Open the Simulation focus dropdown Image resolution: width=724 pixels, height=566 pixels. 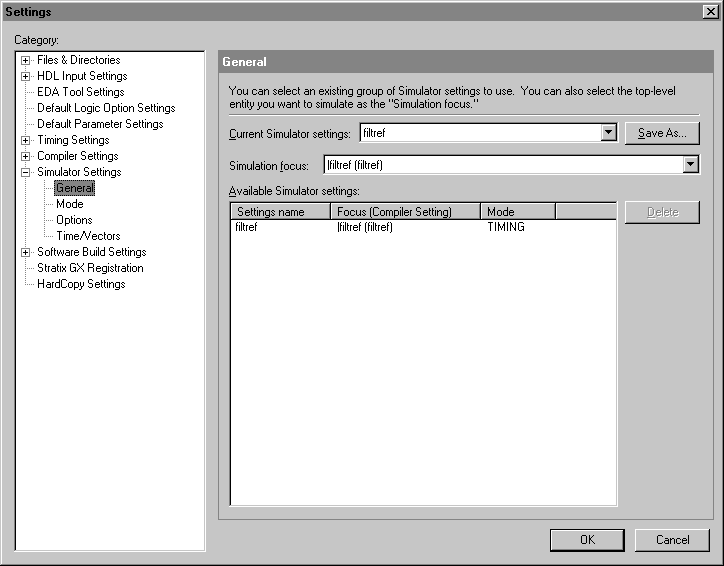pos(690,165)
